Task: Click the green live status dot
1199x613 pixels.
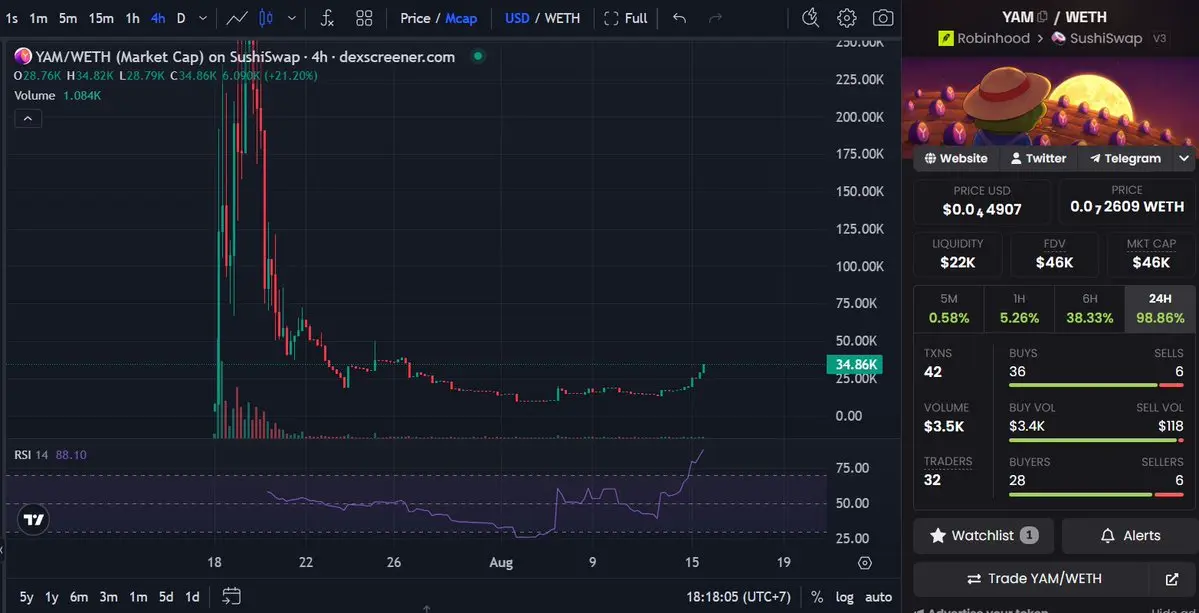Action: (x=478, y=56)
